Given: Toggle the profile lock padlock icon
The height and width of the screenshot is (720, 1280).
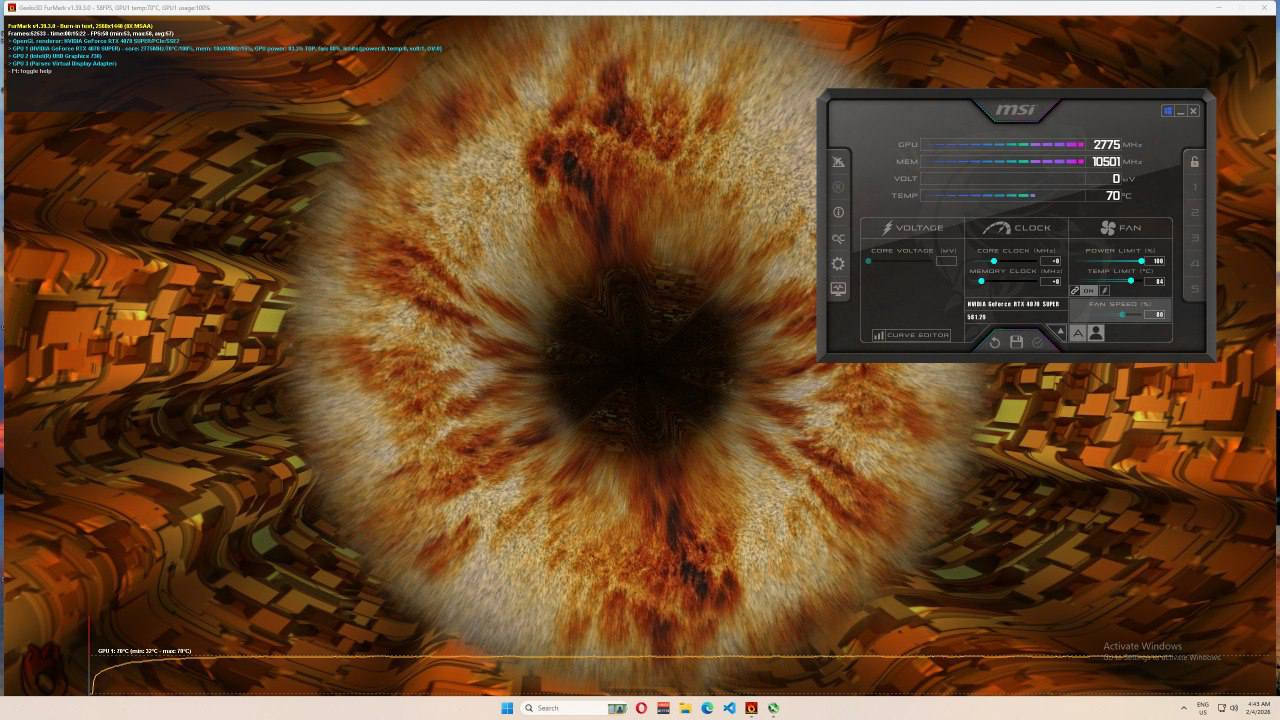Looking at the screenshot, I should coord(1194,162).
